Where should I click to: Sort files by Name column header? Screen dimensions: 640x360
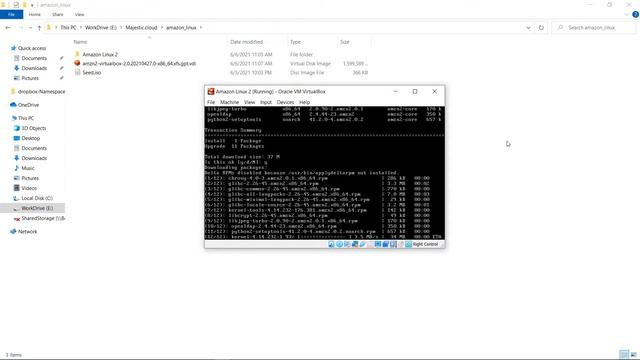(x=80, y=42)
